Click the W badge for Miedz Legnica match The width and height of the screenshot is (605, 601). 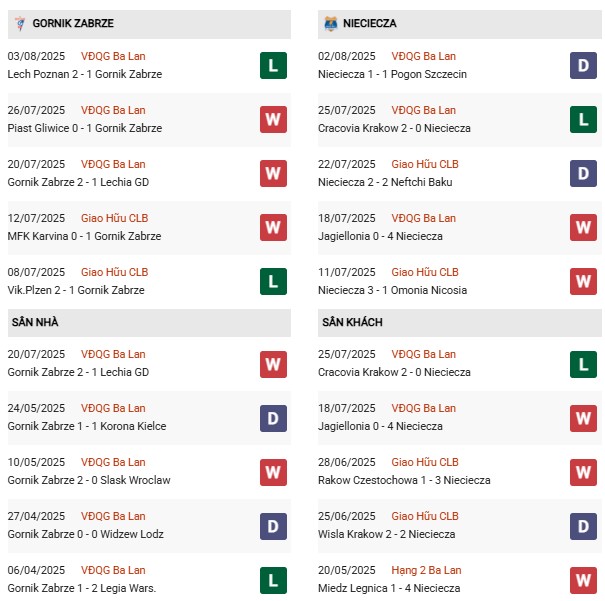coord(584,580)
